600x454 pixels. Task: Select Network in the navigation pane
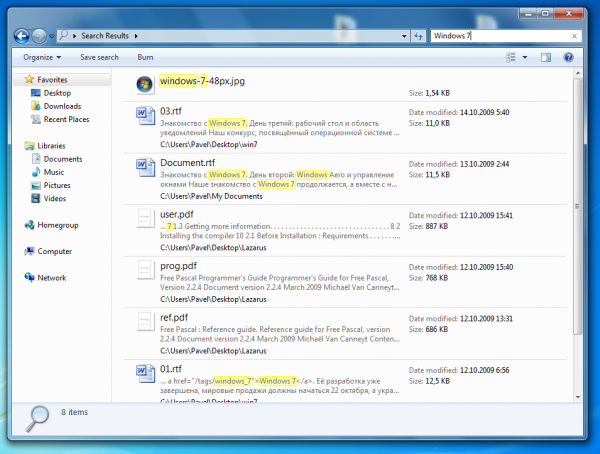[x=52, y=278]
